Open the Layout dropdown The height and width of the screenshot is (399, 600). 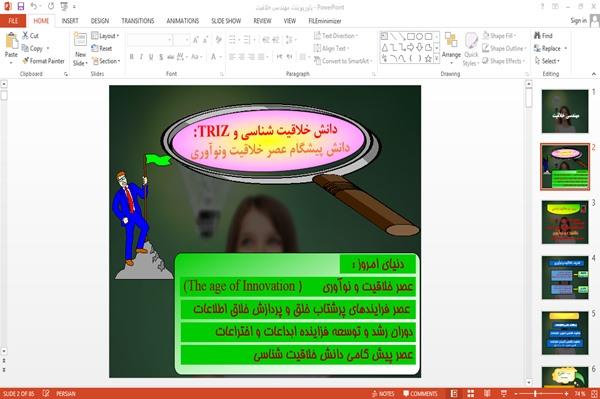[x=105, y=36]
